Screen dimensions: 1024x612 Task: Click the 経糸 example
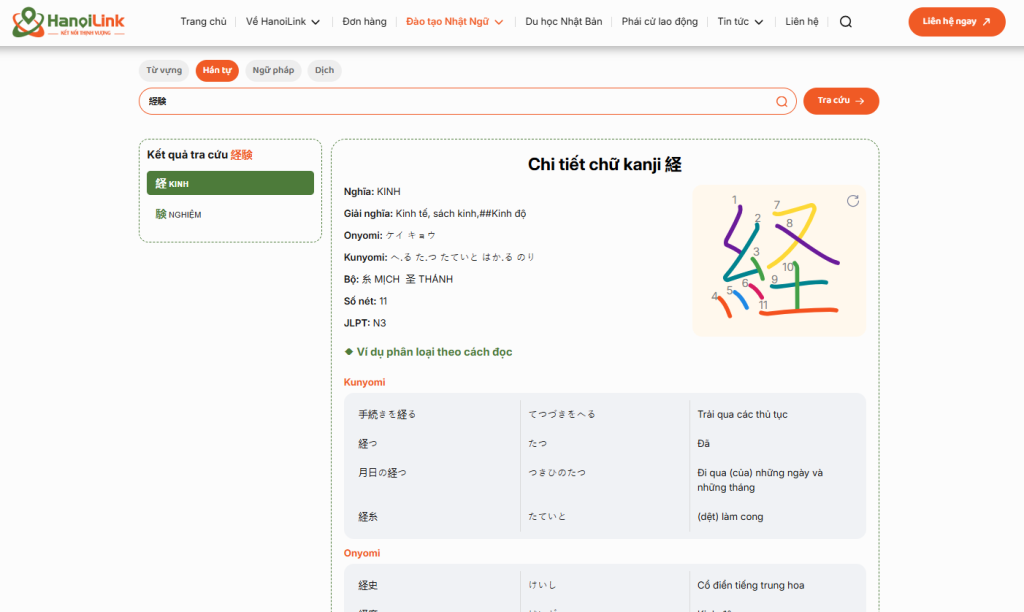[x=368, y=517]
